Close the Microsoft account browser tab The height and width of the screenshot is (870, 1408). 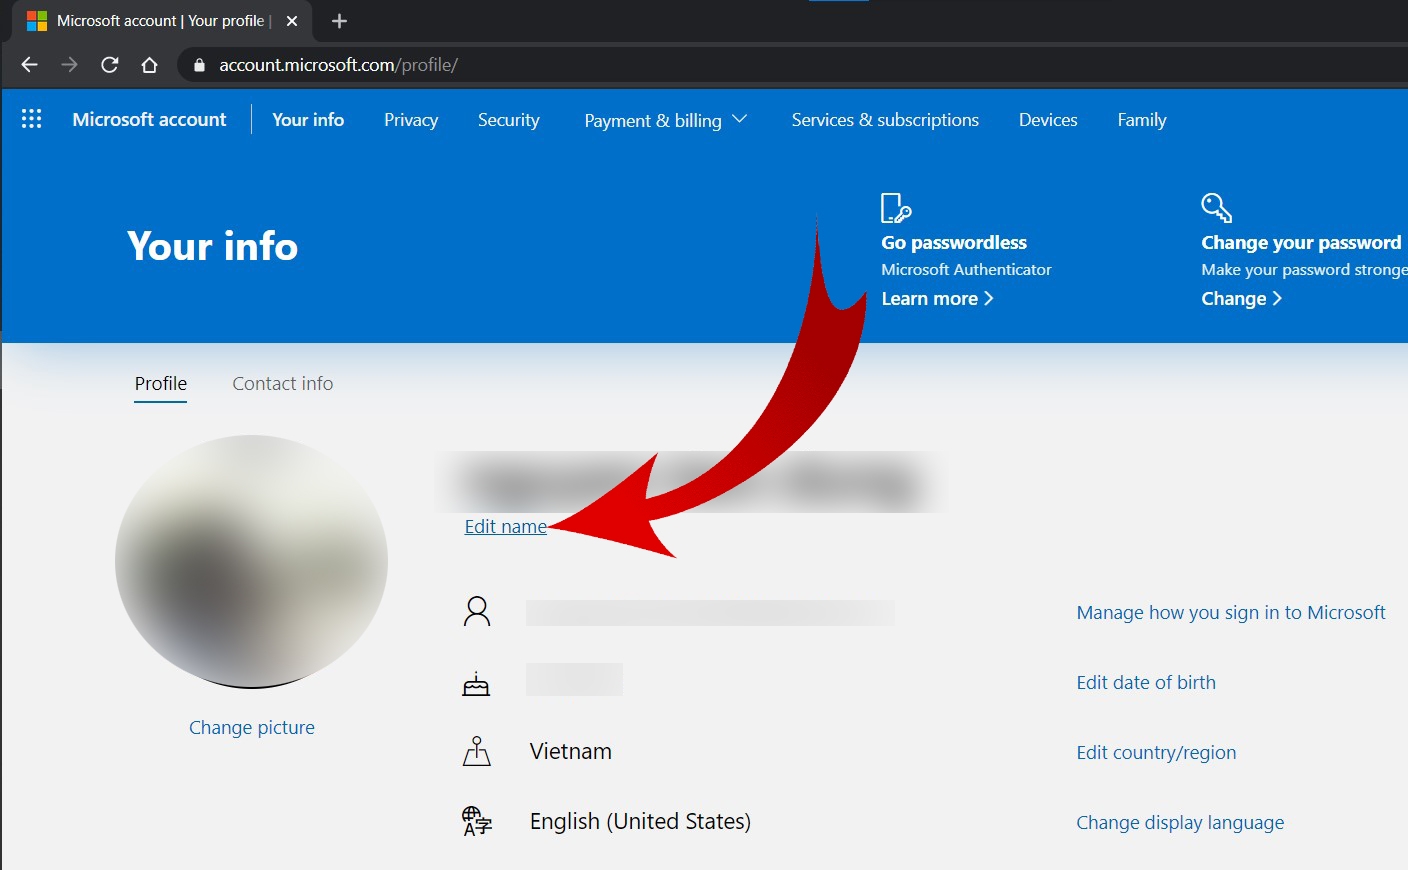tap(292, 21)
